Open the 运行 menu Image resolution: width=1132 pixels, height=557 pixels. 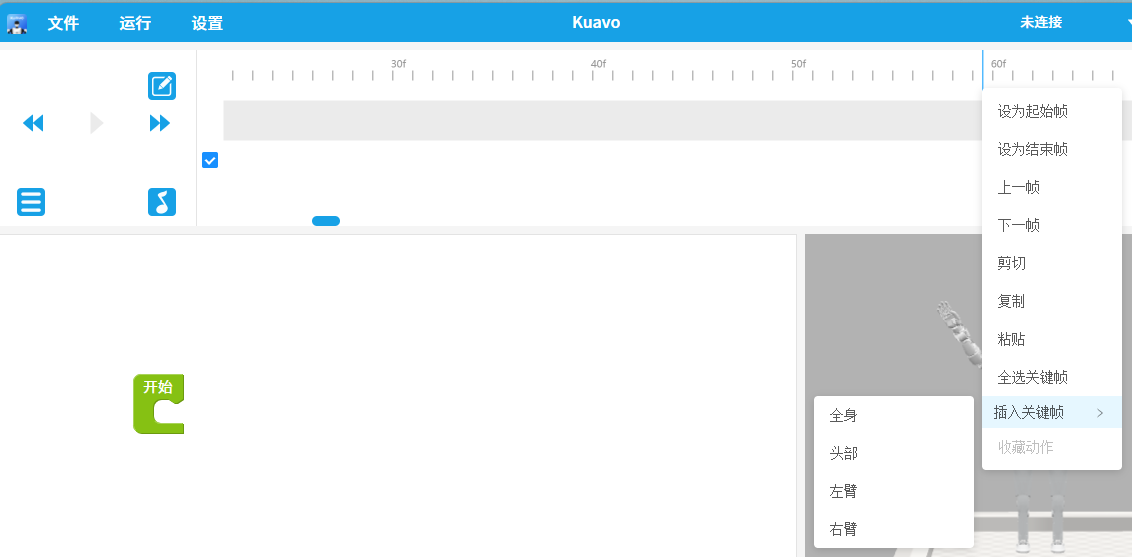[x=135, y=23]
